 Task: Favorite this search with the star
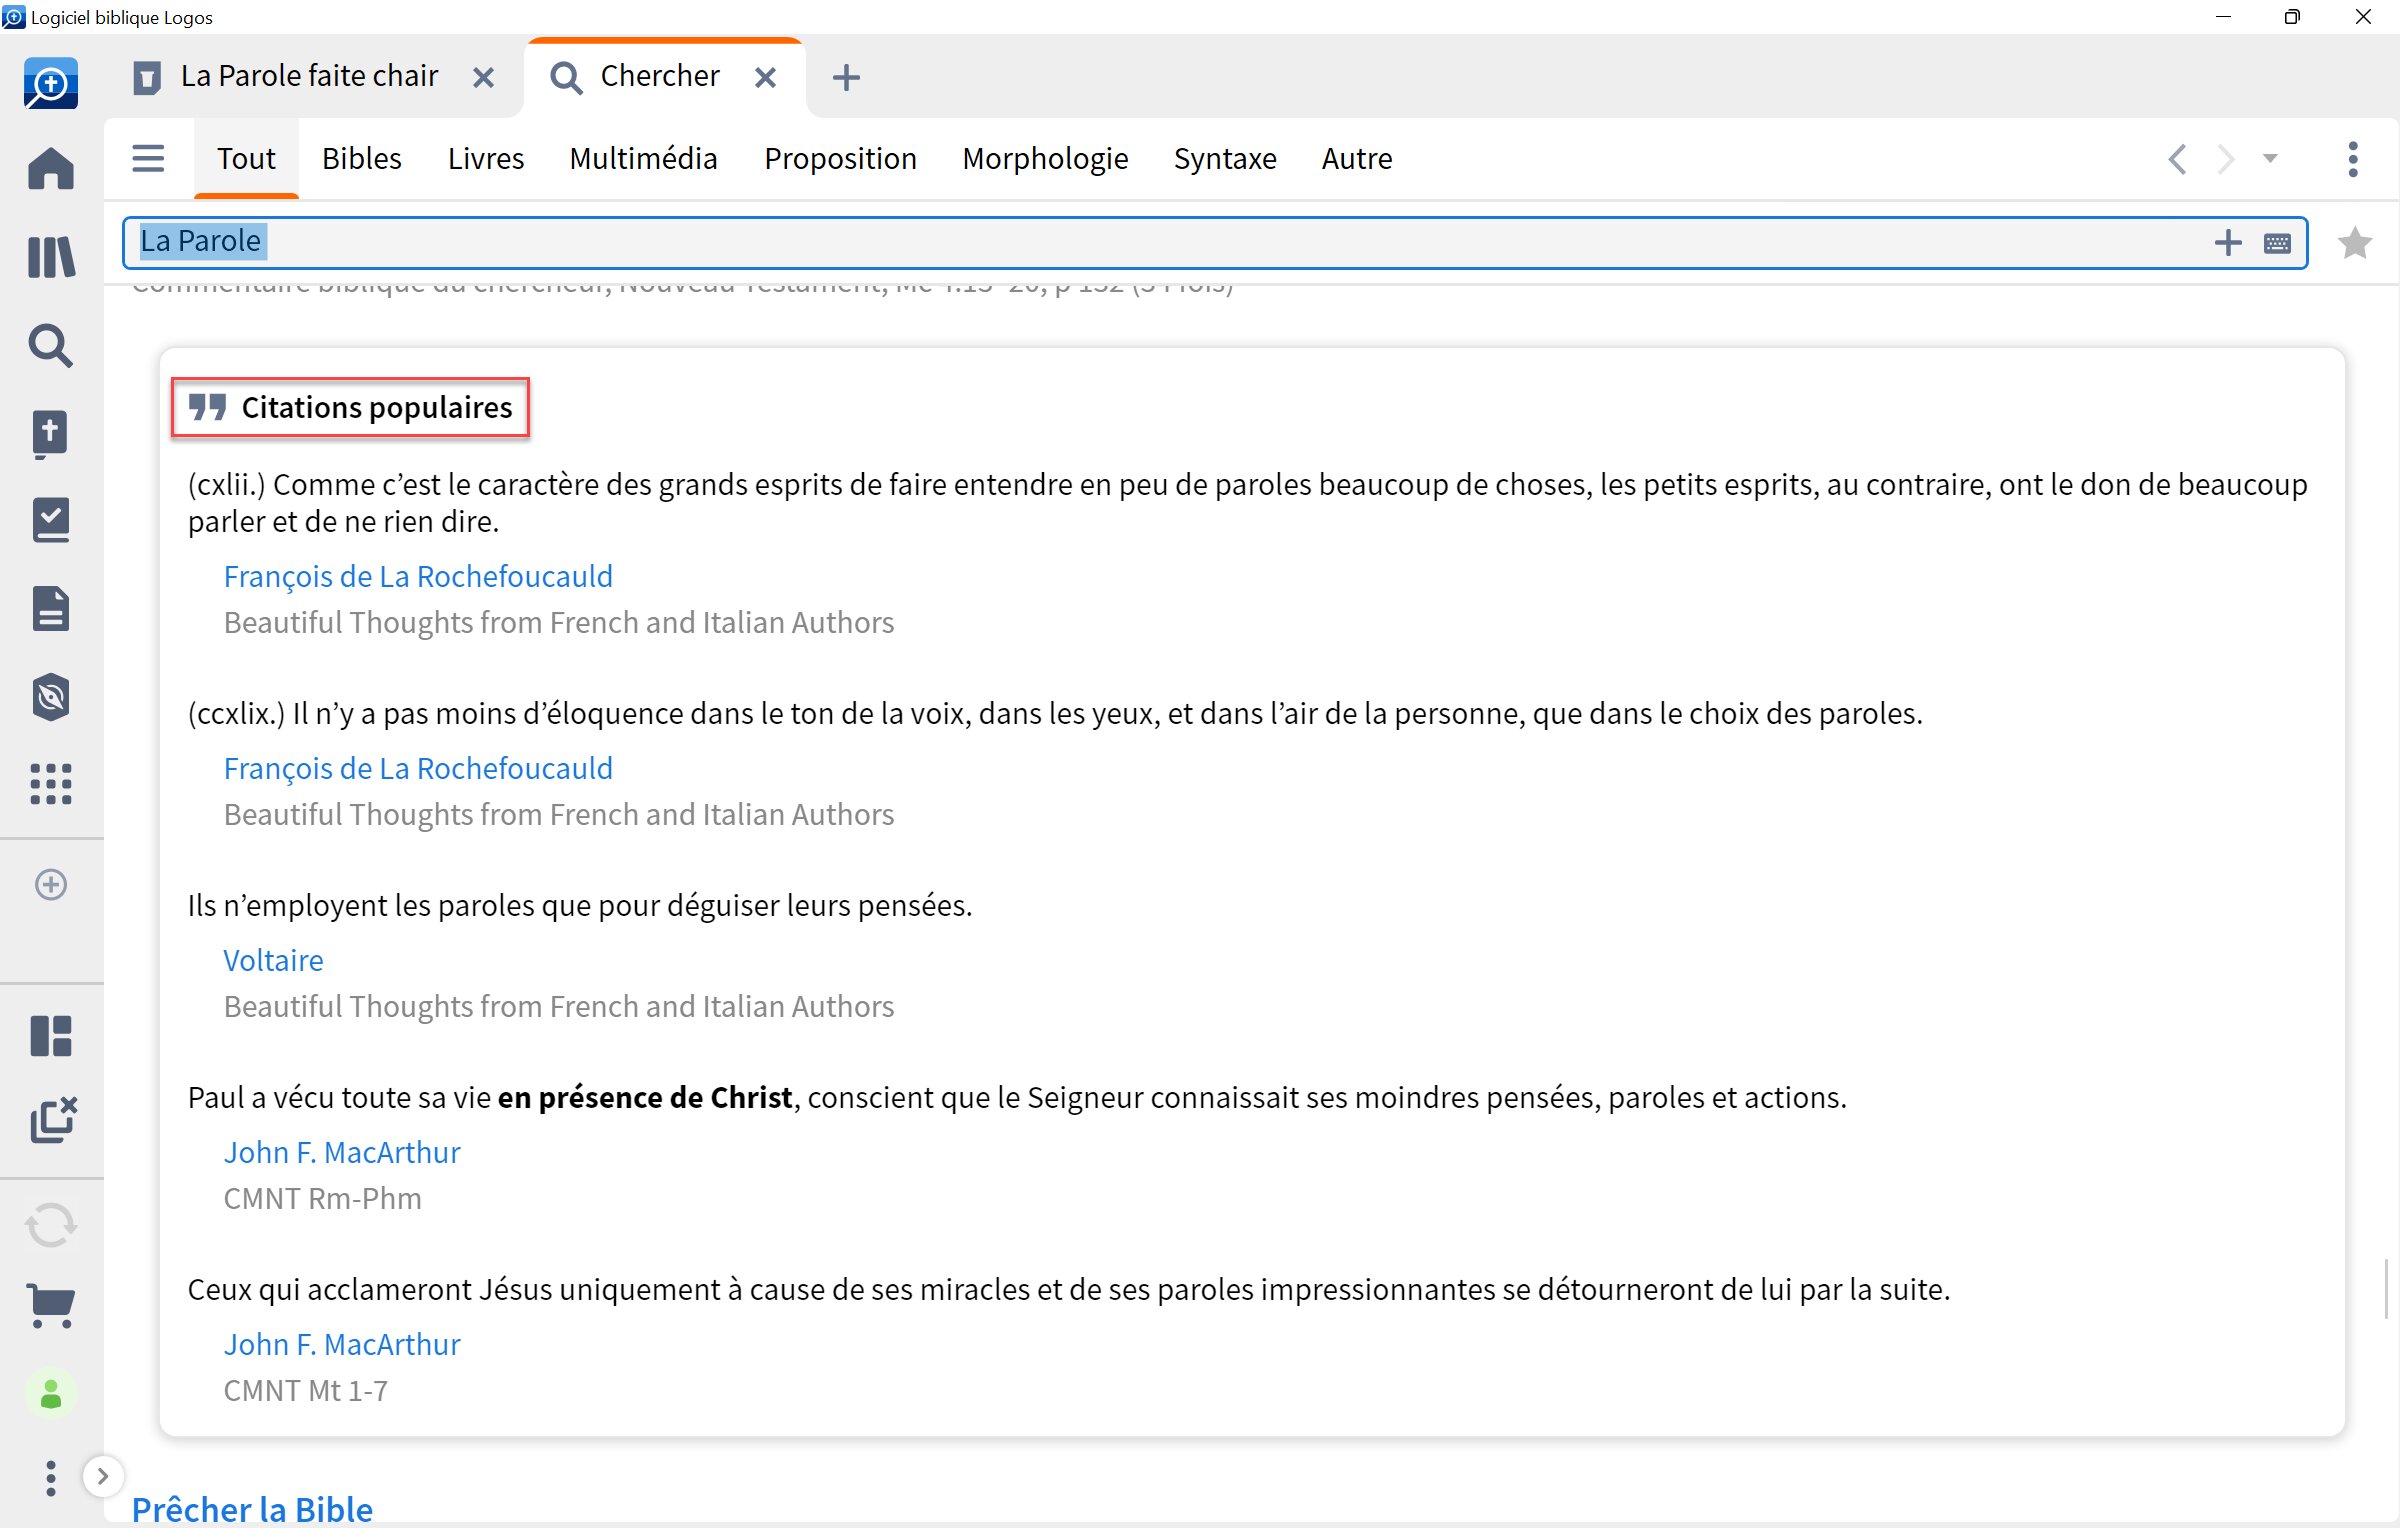point(2355,243)
